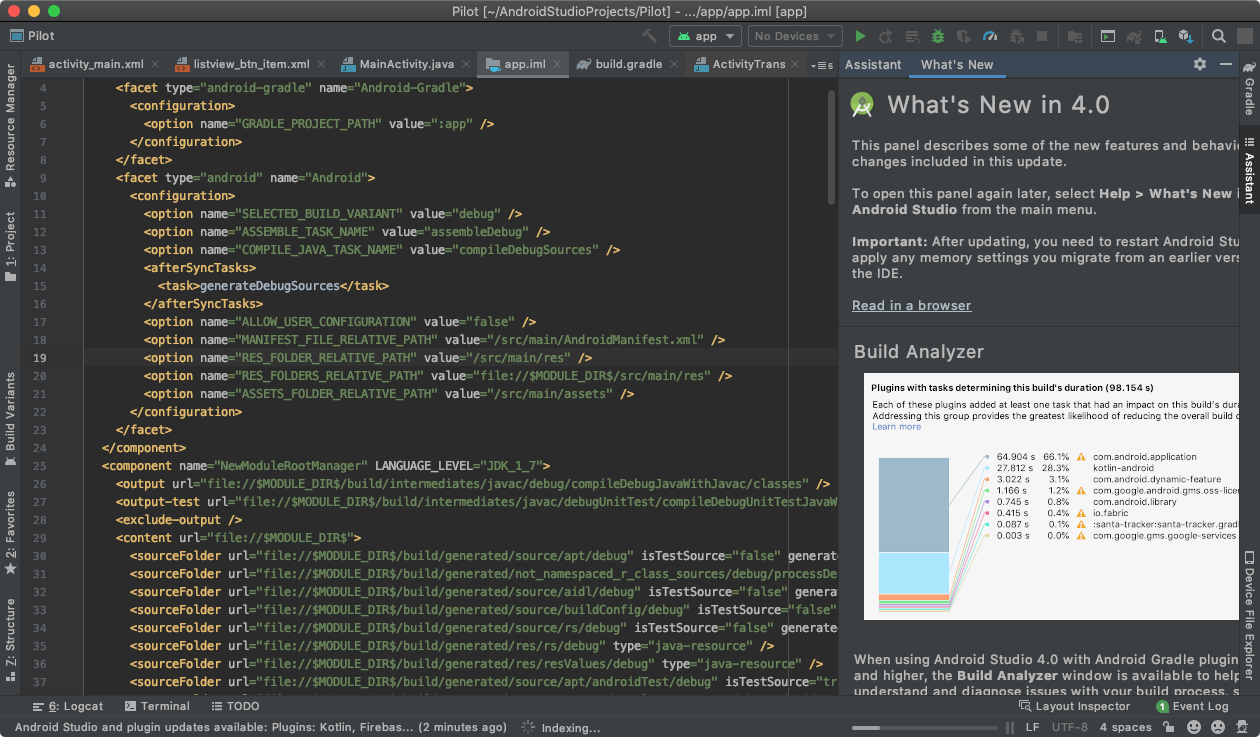
Task: Sync Project with Gradle Files elephant icon
Action: (1134, 36)
